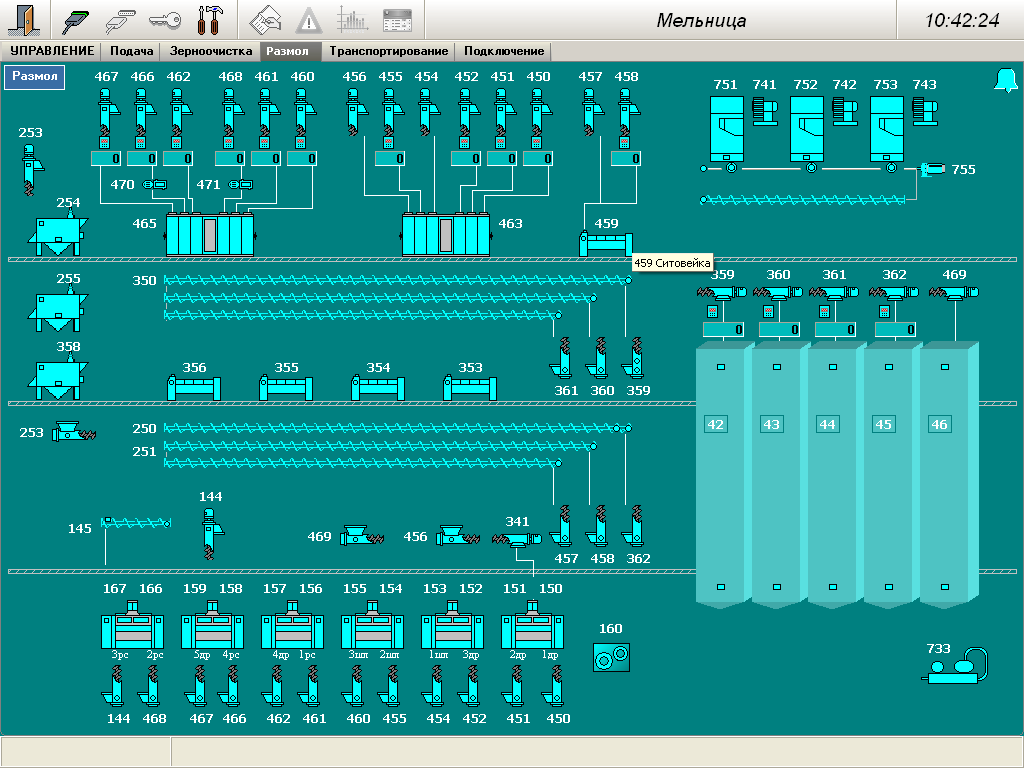Click the Размол screen label button

point(35,77)
